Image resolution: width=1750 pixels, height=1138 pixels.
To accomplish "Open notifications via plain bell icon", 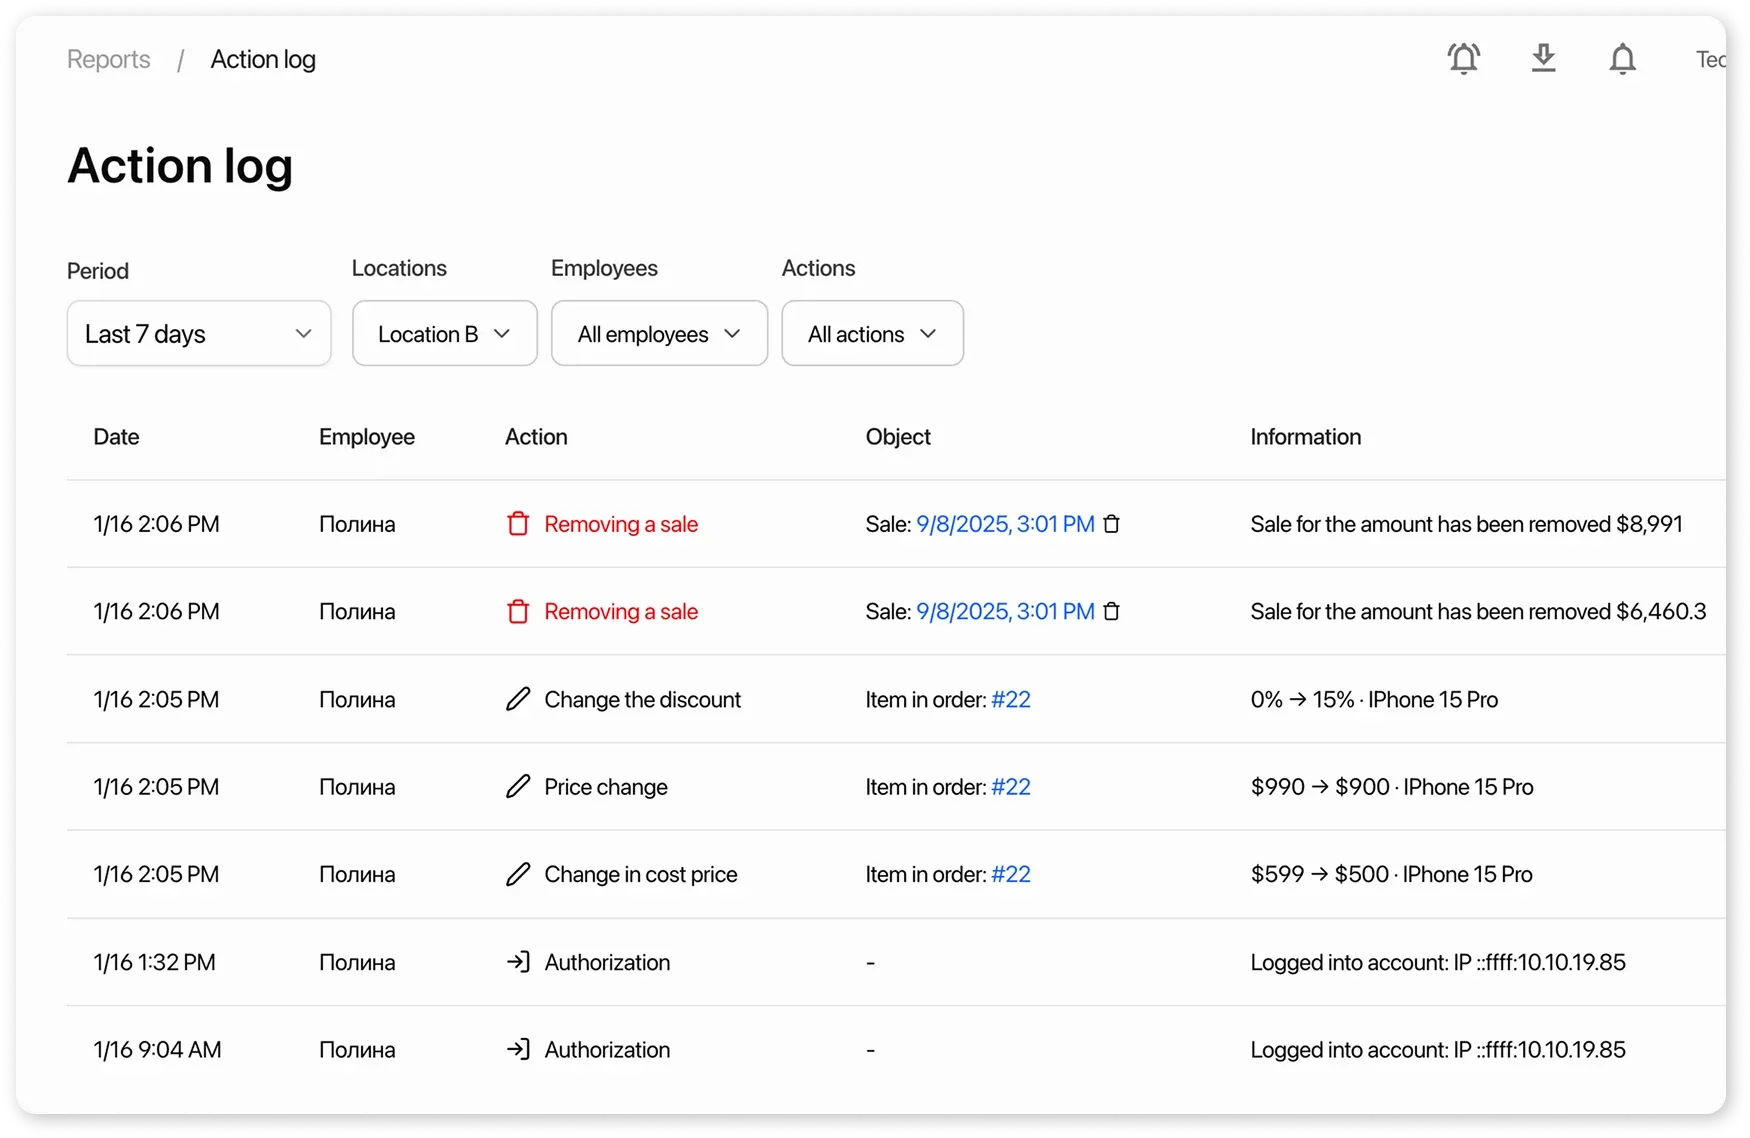I will click(x=1622, y=59).
